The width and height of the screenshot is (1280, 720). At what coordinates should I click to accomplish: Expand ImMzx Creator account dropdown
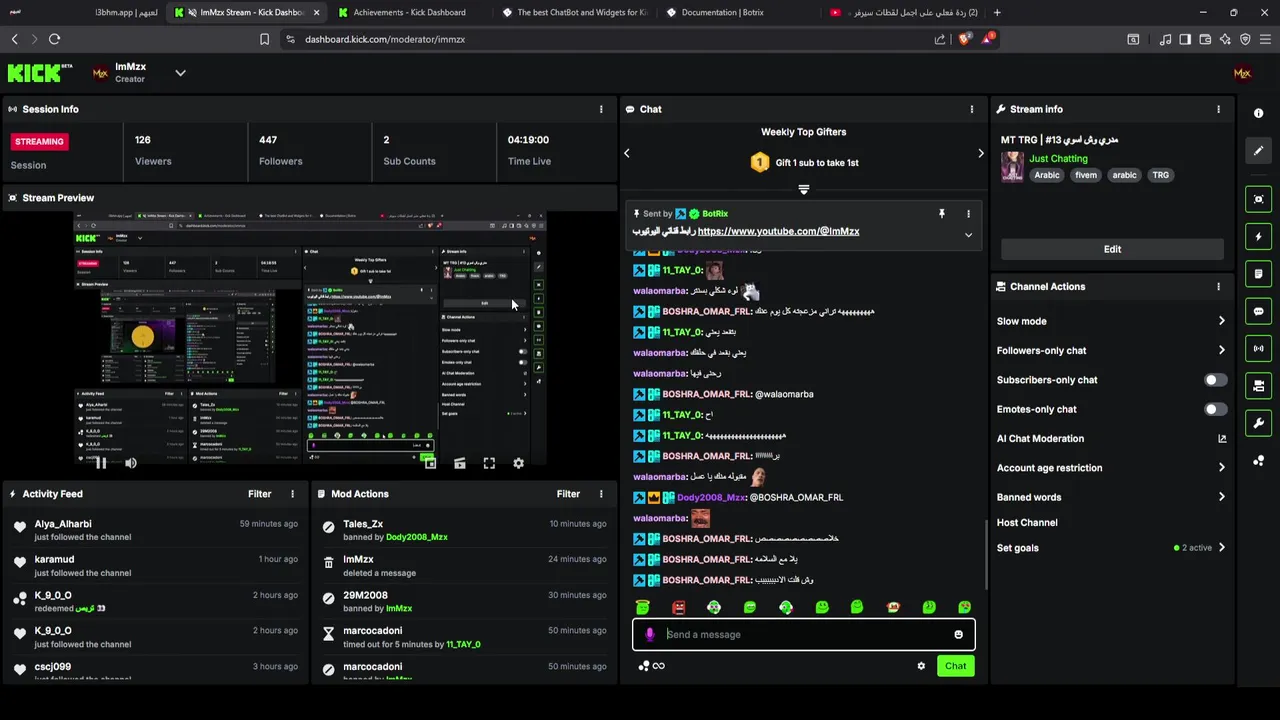180,73
